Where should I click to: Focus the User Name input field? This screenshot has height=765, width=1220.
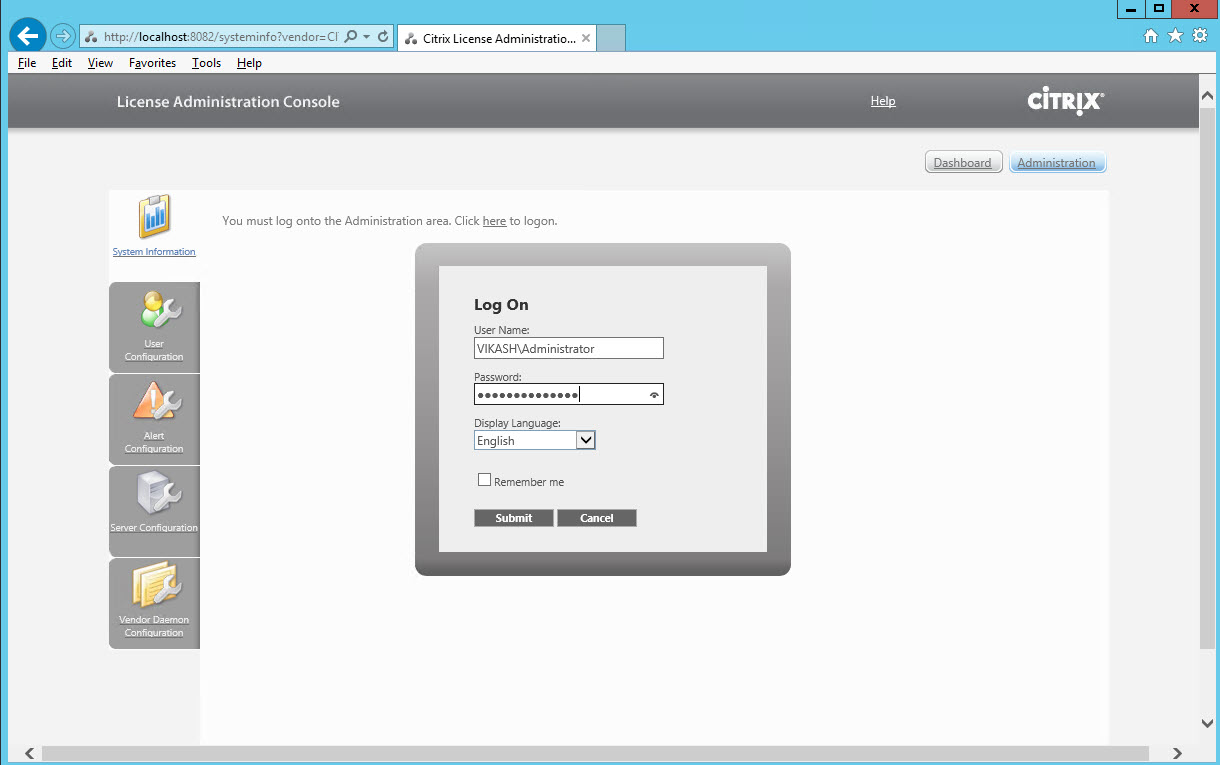(569, 348)
